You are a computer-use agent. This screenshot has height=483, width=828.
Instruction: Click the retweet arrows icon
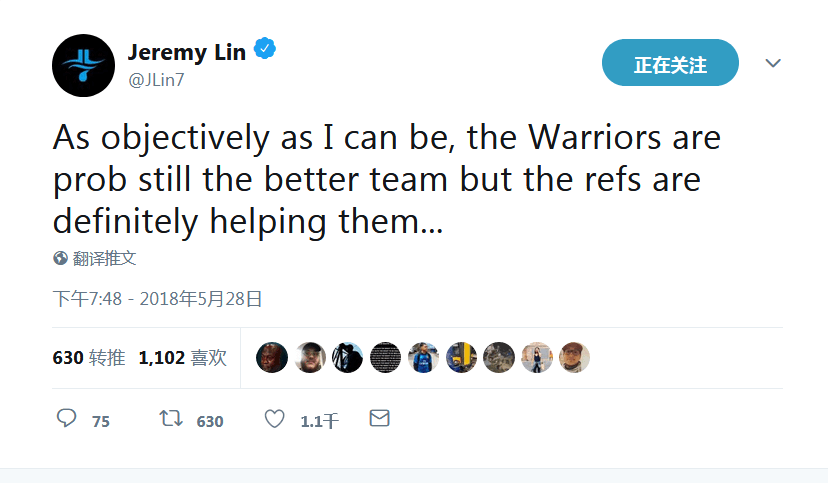[x=171, y=418]
